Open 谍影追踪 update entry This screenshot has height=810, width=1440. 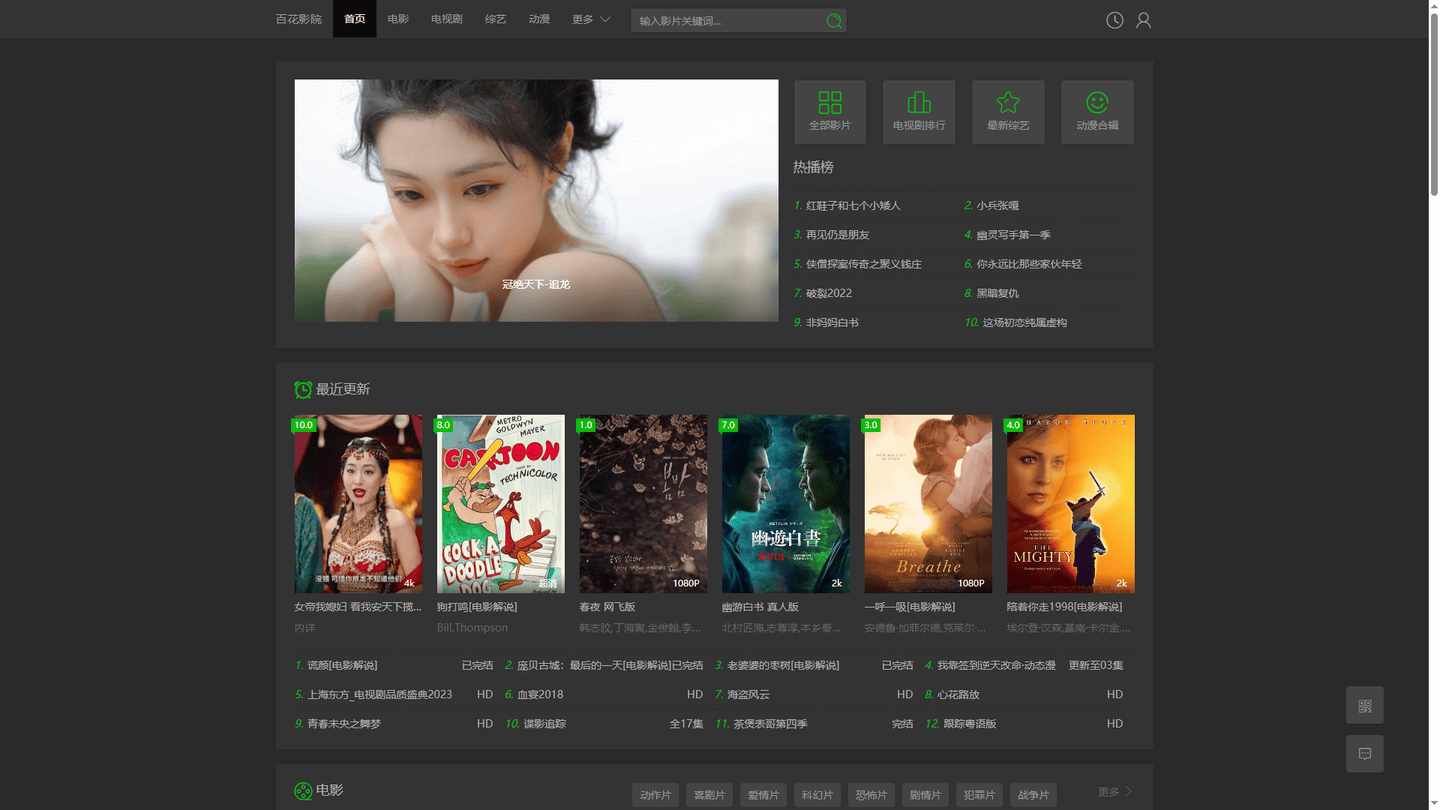tap(544, 723)
